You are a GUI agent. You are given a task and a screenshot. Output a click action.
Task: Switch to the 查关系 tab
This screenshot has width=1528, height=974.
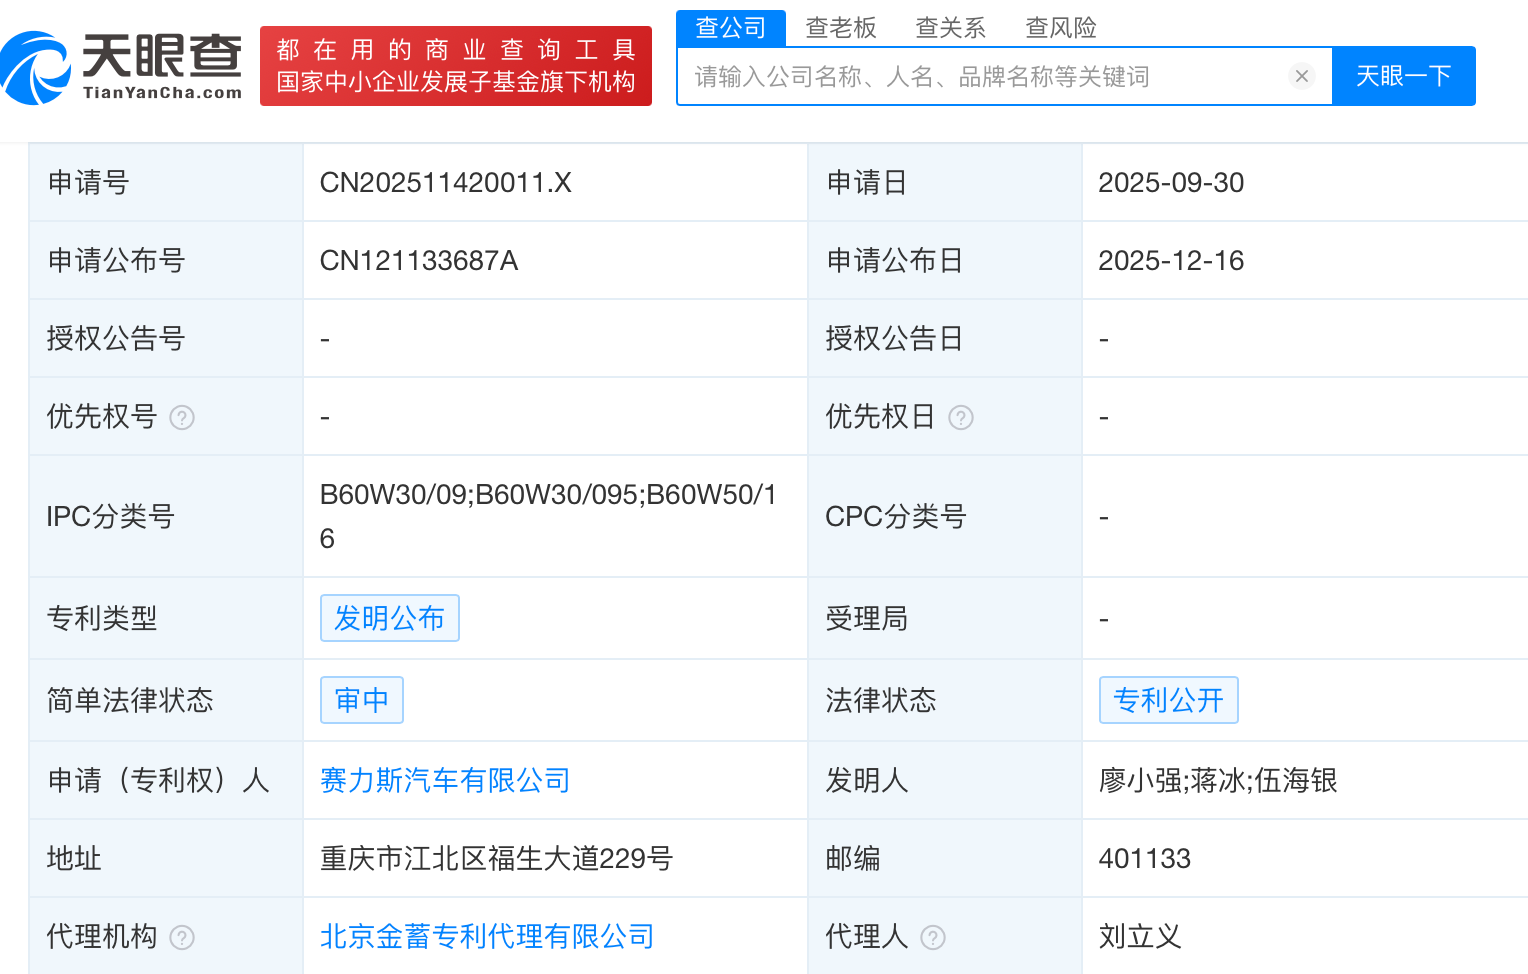(x=950, y=28)
